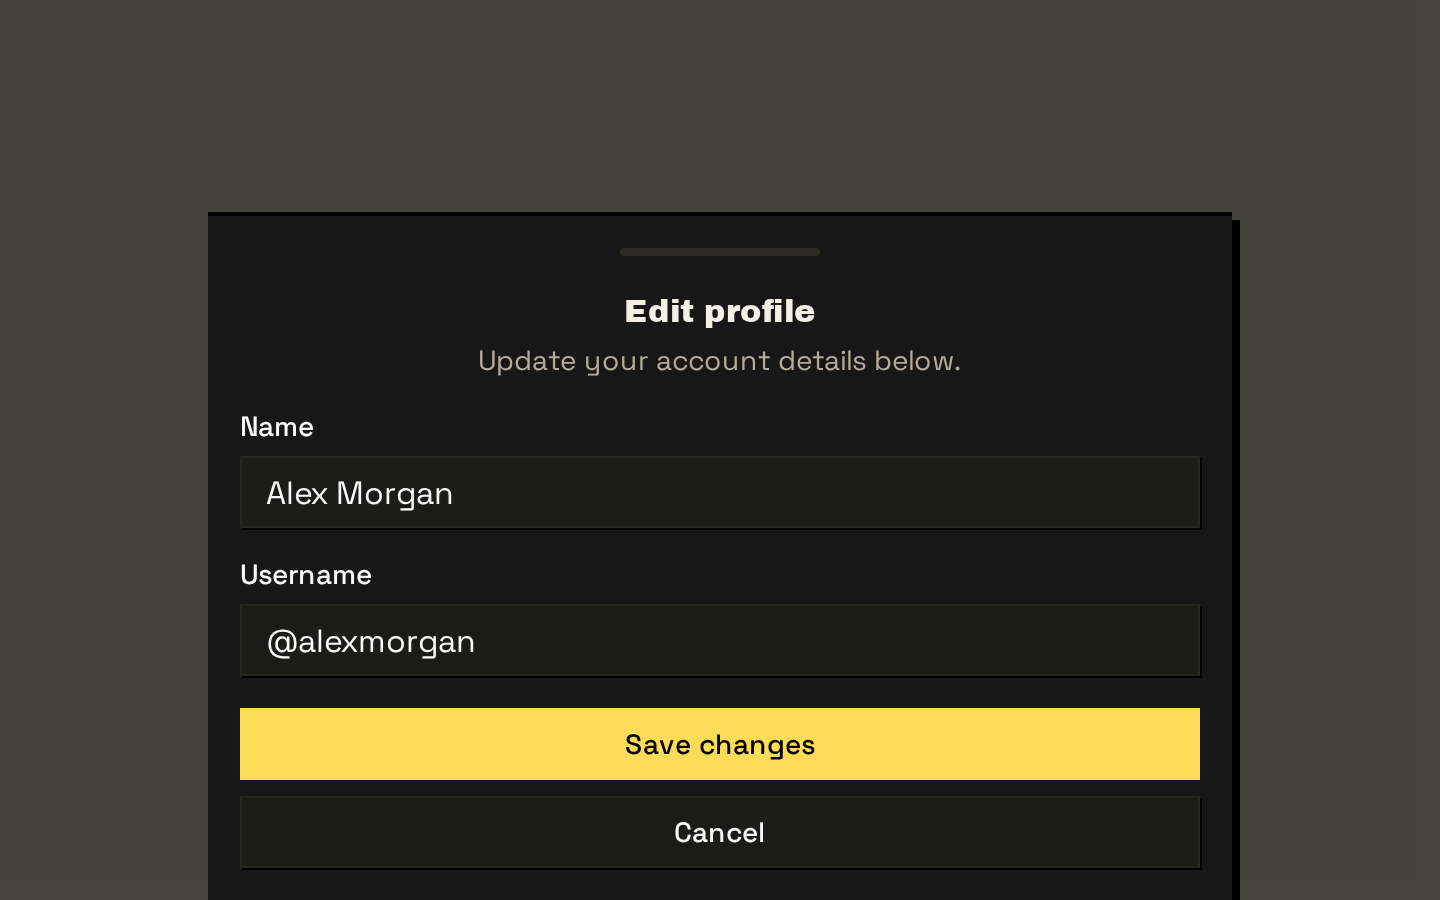1440x900 pixels.
Task: Focus the Name input field
Action: 720,493
